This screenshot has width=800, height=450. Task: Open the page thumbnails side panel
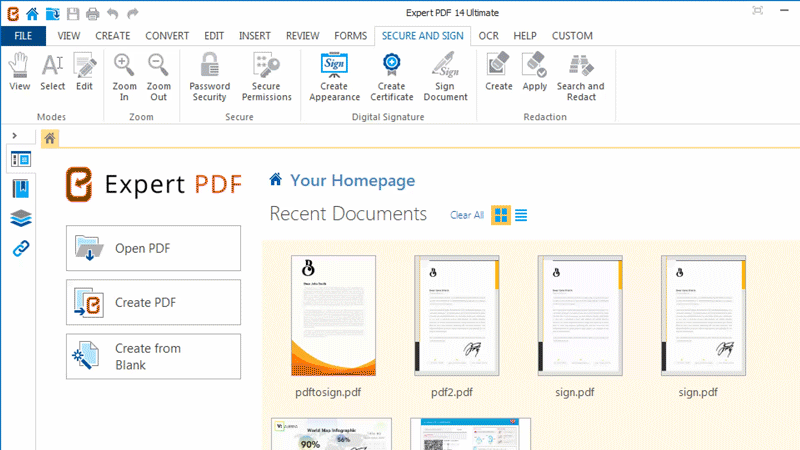tap(21, 160)
